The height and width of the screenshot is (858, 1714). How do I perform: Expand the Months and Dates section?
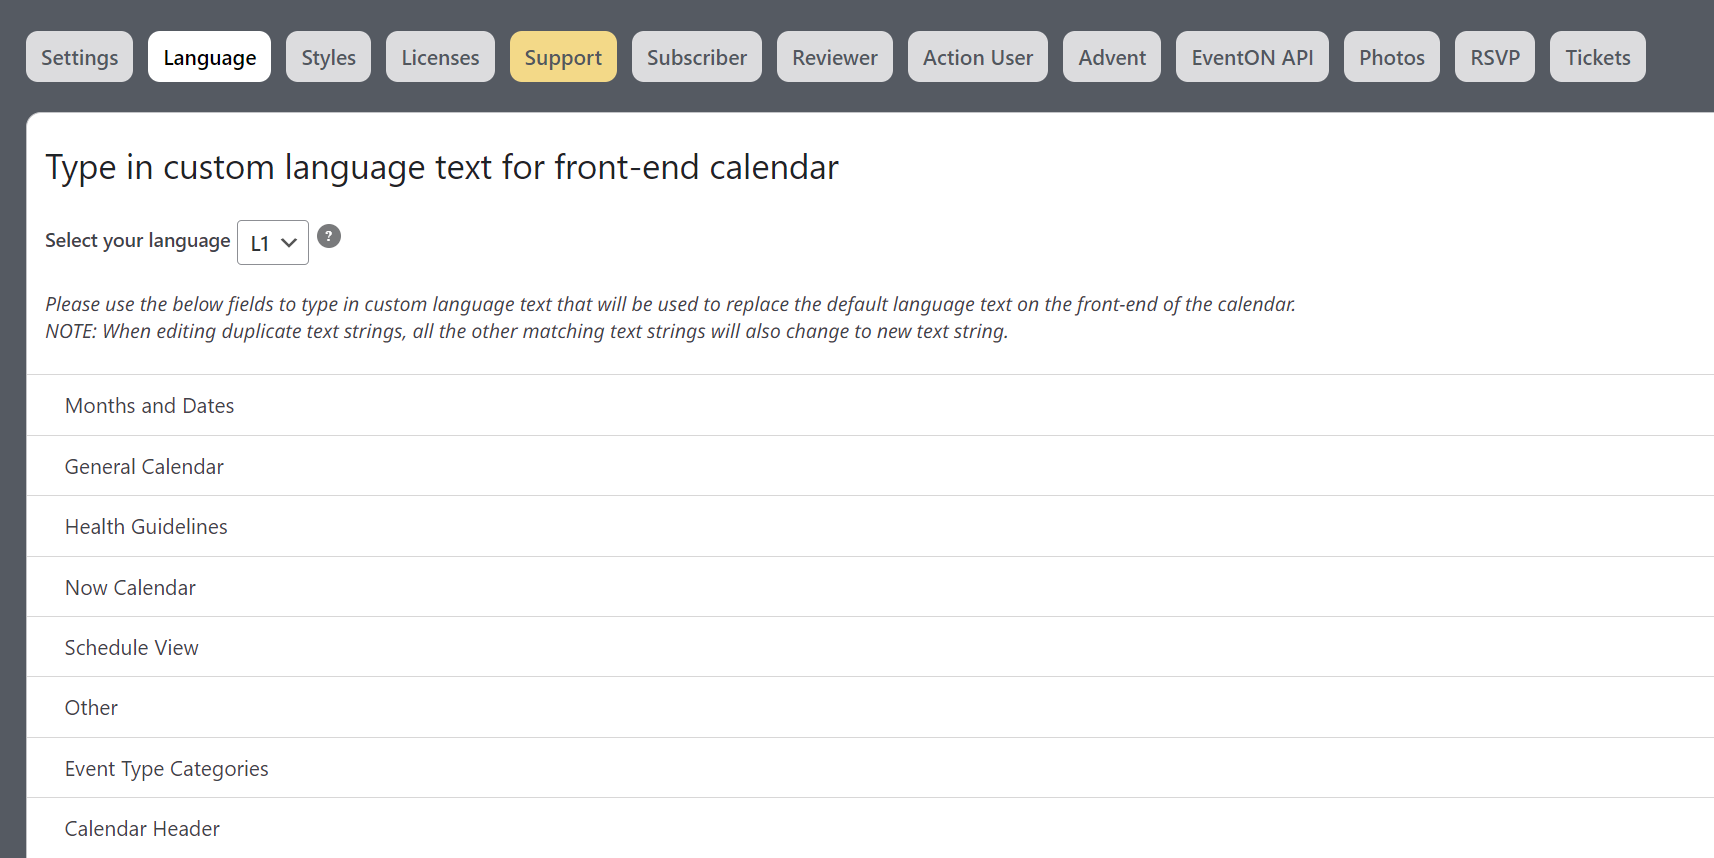(x=870, y=405)
